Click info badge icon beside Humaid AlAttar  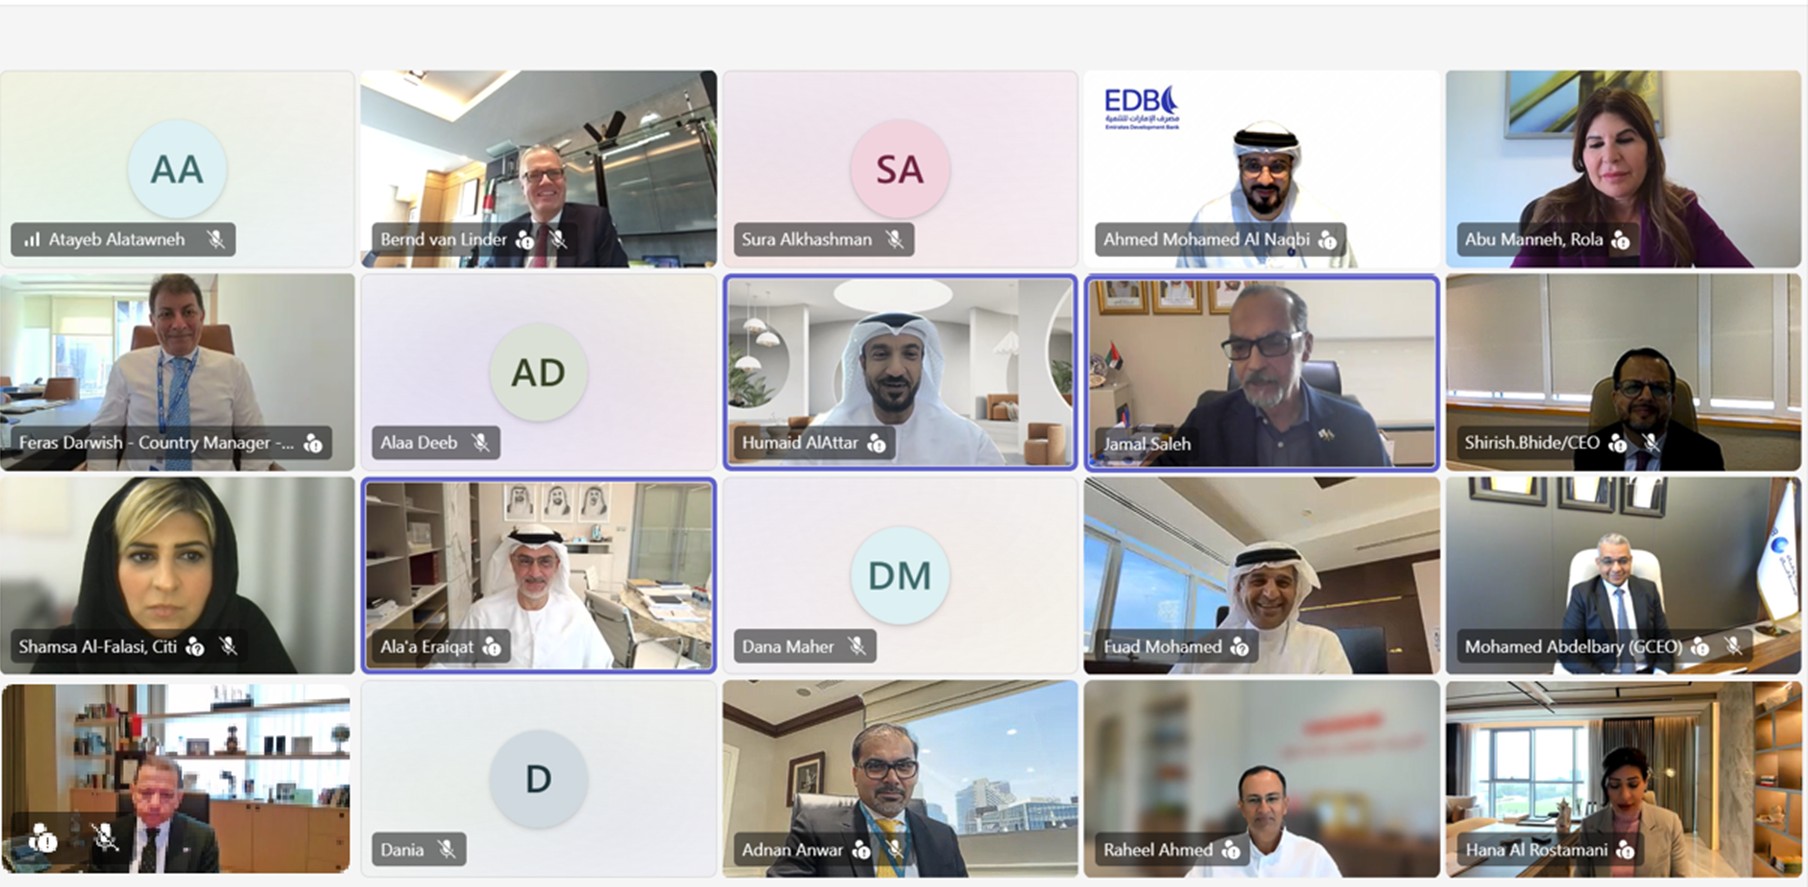click(876, 443)
